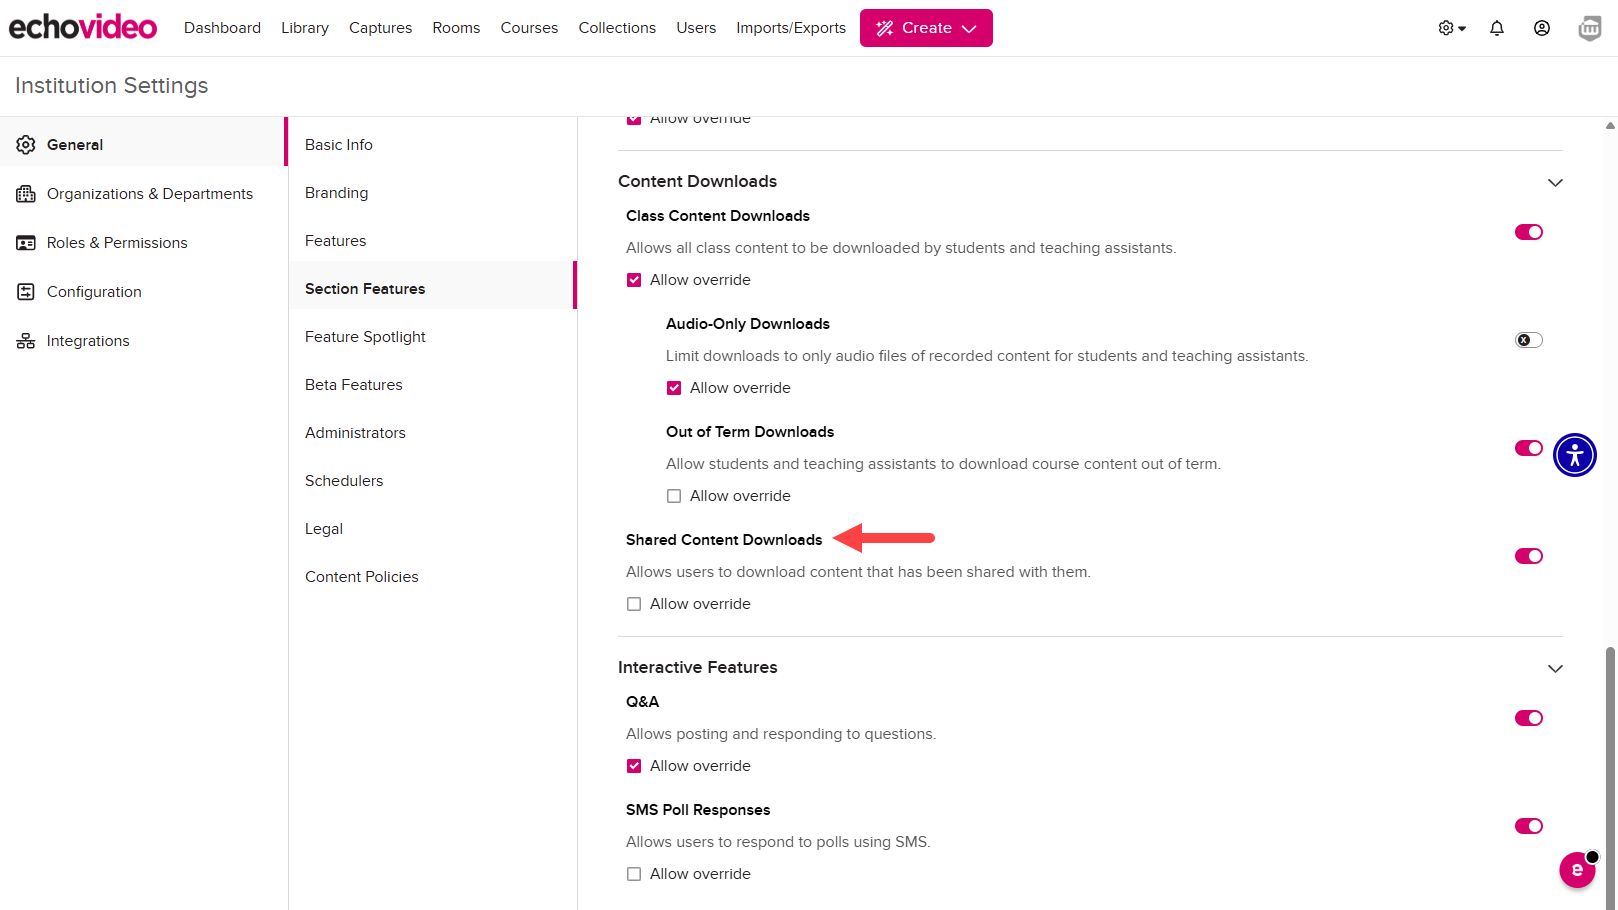The height and width of the screenshot is (910, 1618).
Task: Open the Content Policies link
Action: (x=361, y=577)
